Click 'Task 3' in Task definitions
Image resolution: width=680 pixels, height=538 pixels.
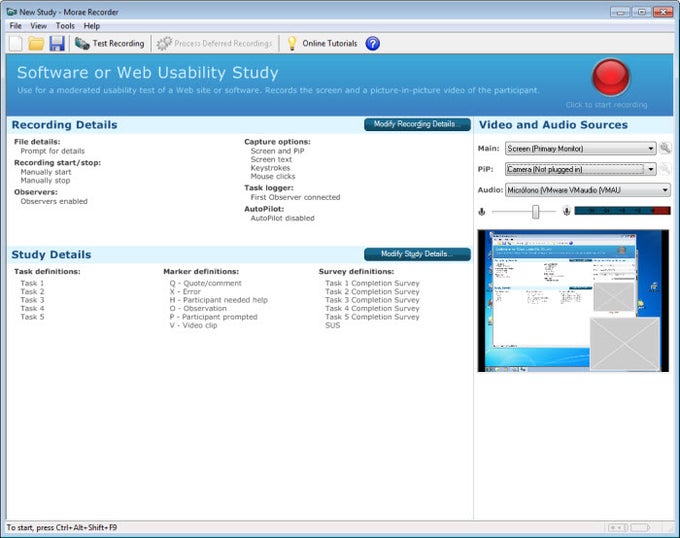point(32,300)
